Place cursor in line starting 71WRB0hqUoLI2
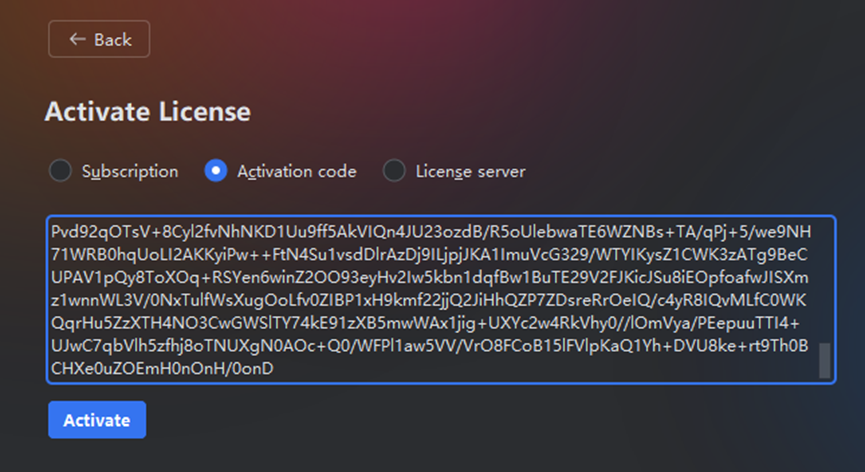 coord(429,254)
